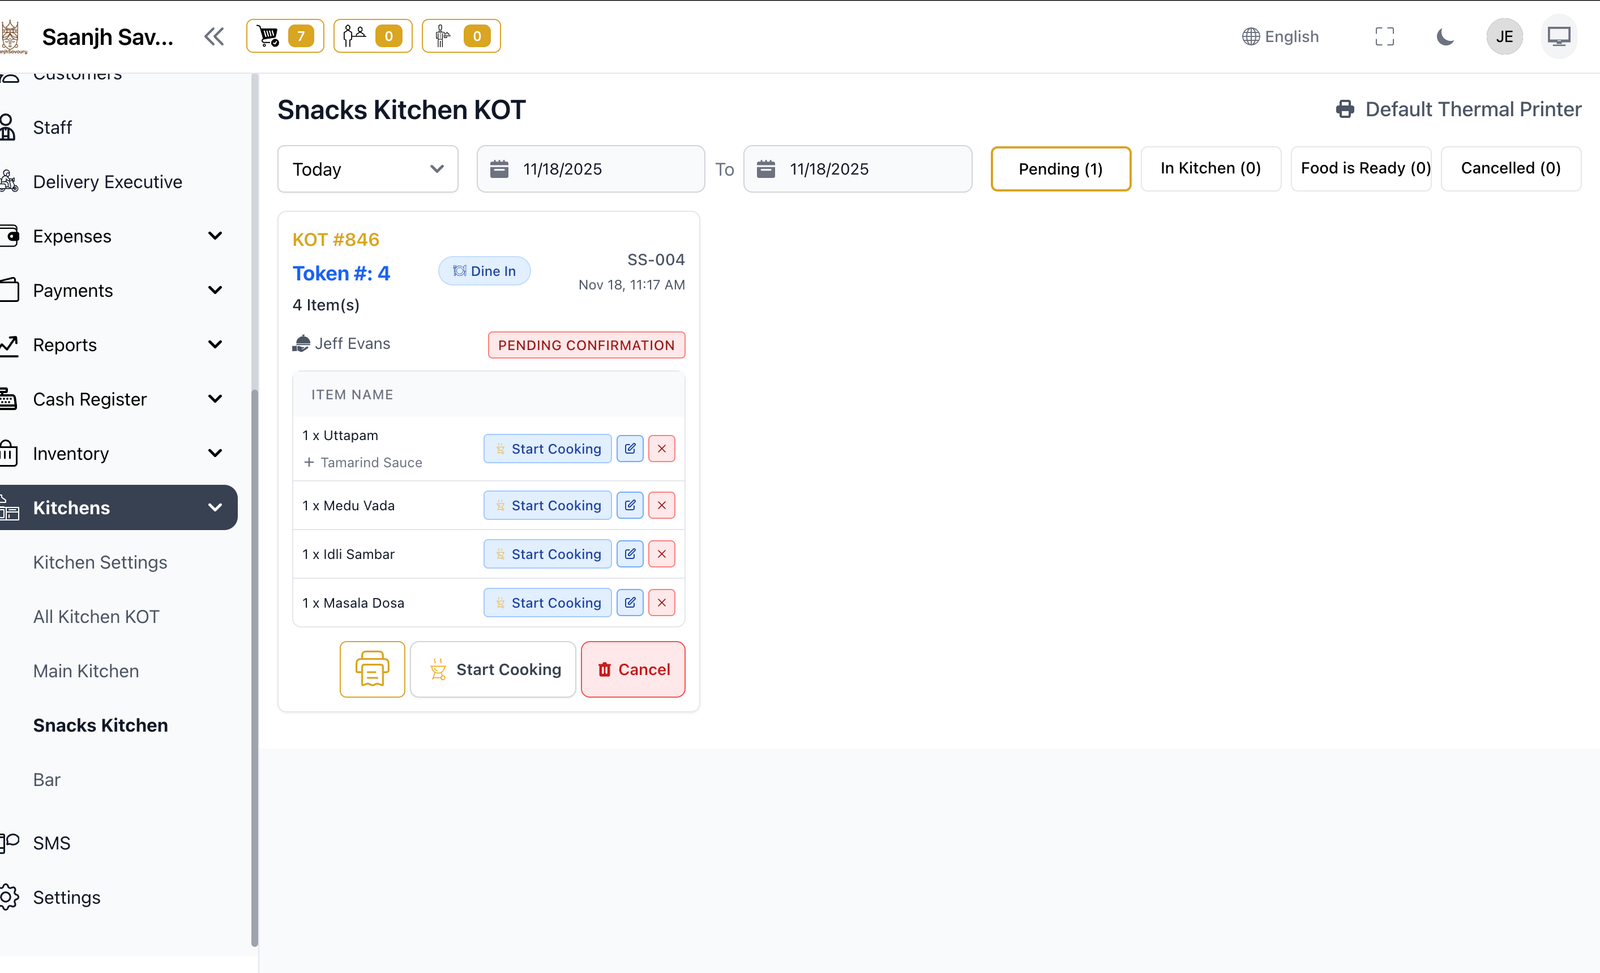The width and height of the screenshot is (1600, 973).
Task: Delete the Idli Sambar item
Action: click(x=662, y=554)
